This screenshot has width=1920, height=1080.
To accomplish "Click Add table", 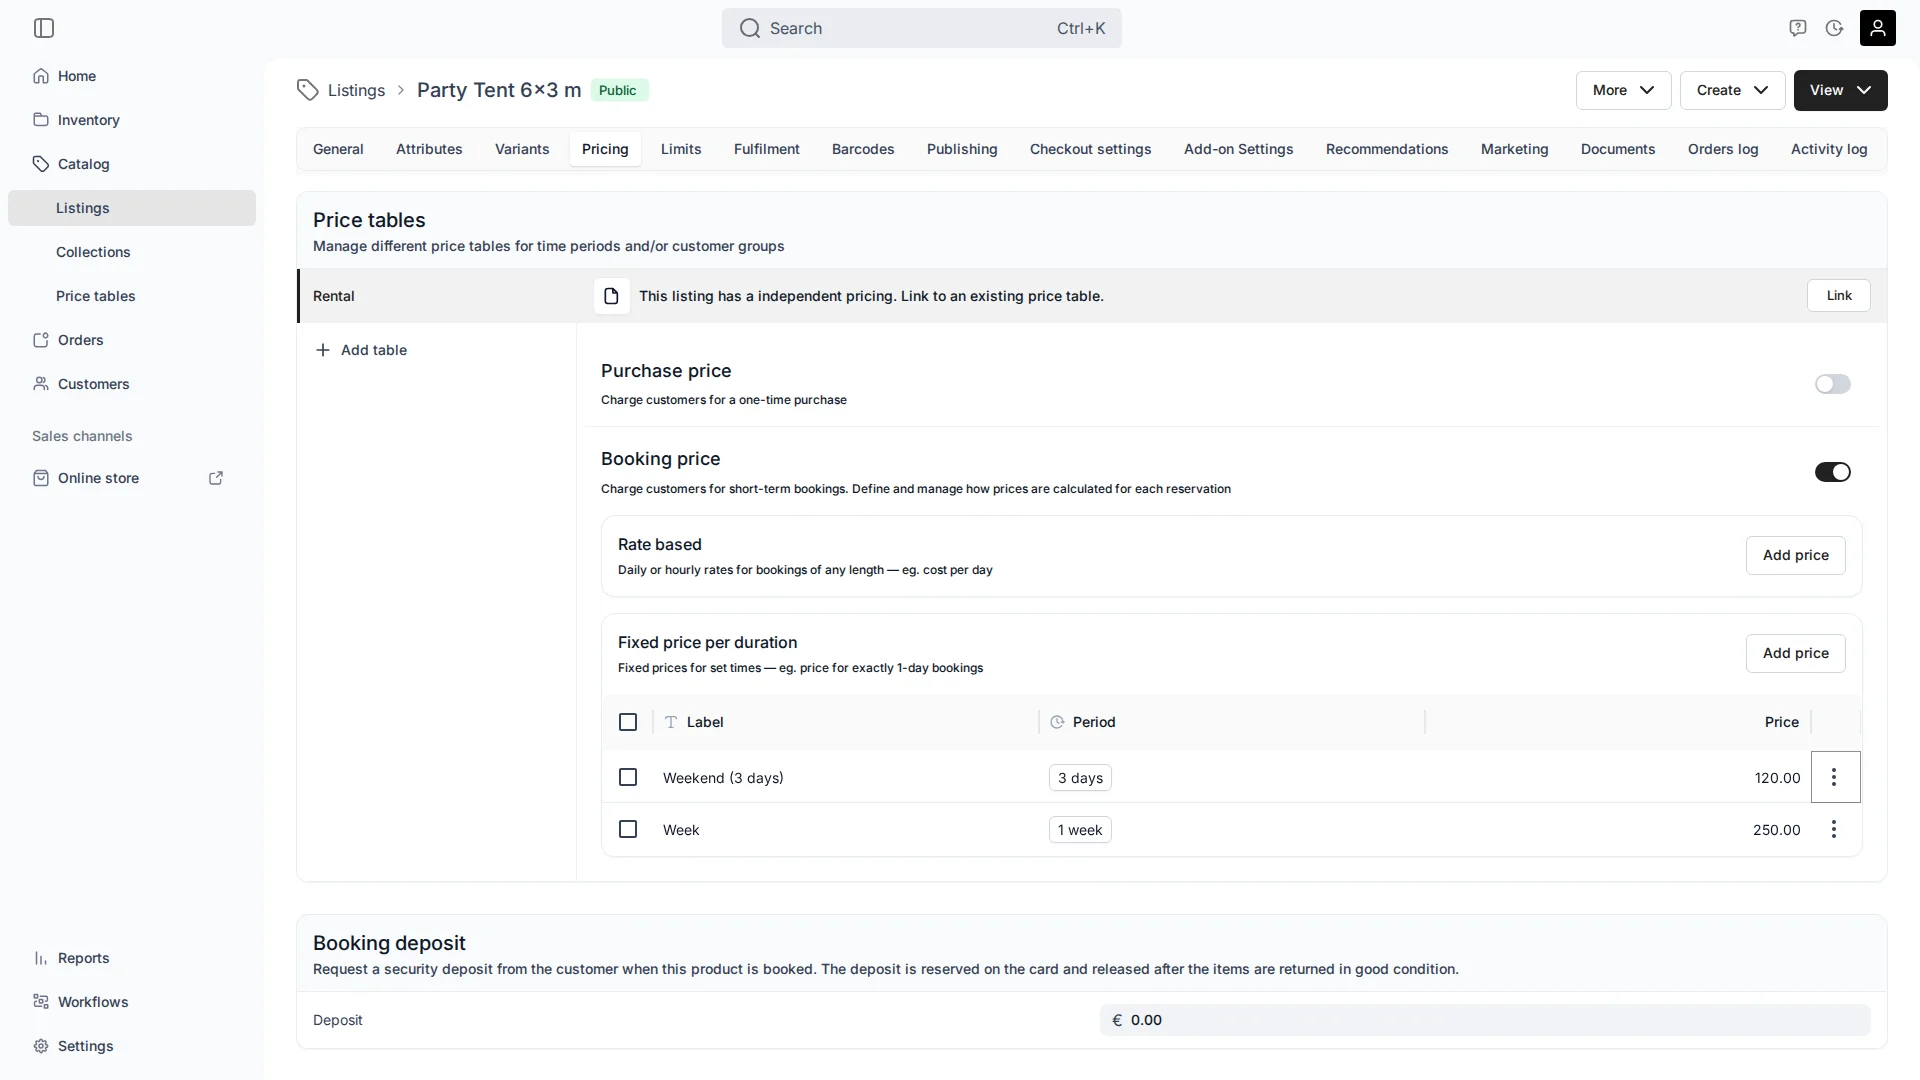I will point(361,350).
